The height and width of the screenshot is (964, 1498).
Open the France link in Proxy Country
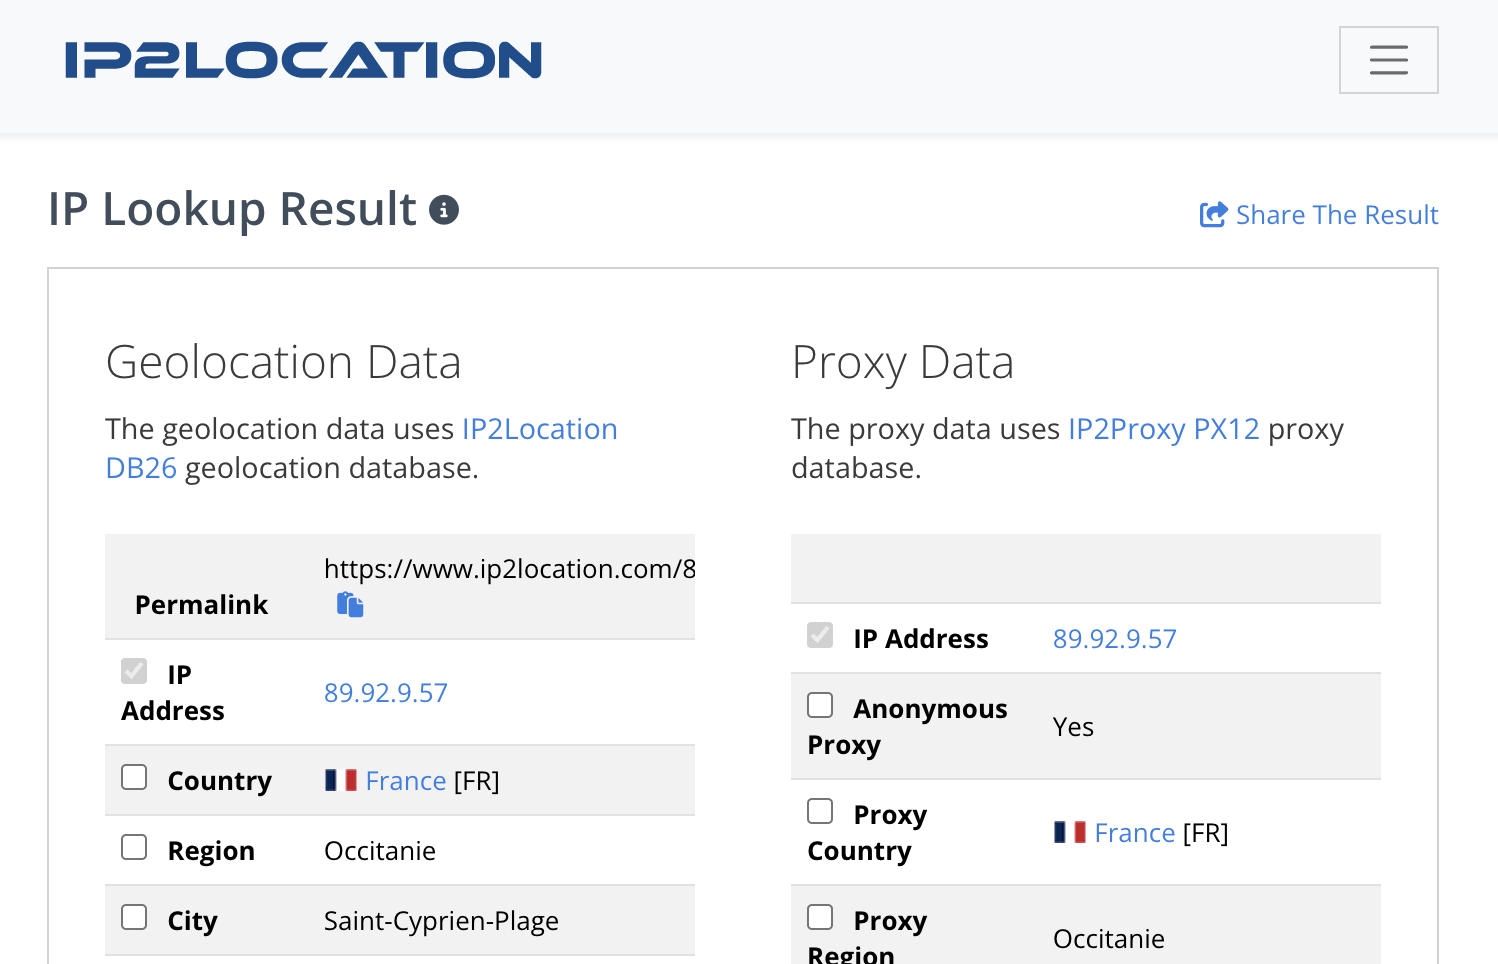coord(1134,833)
